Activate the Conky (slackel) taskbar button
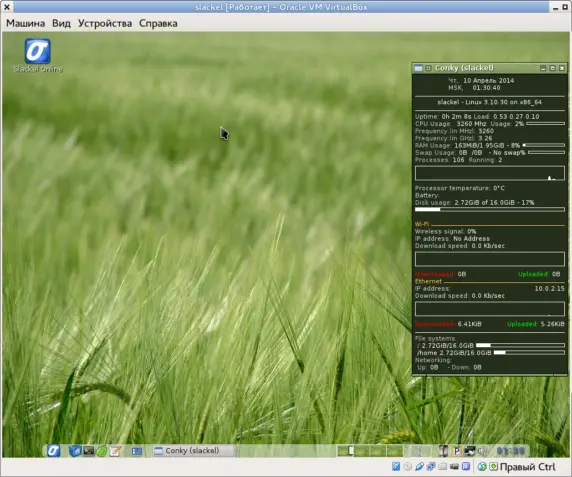The height and width of the screenshot is (477, 572). [193, 451]
